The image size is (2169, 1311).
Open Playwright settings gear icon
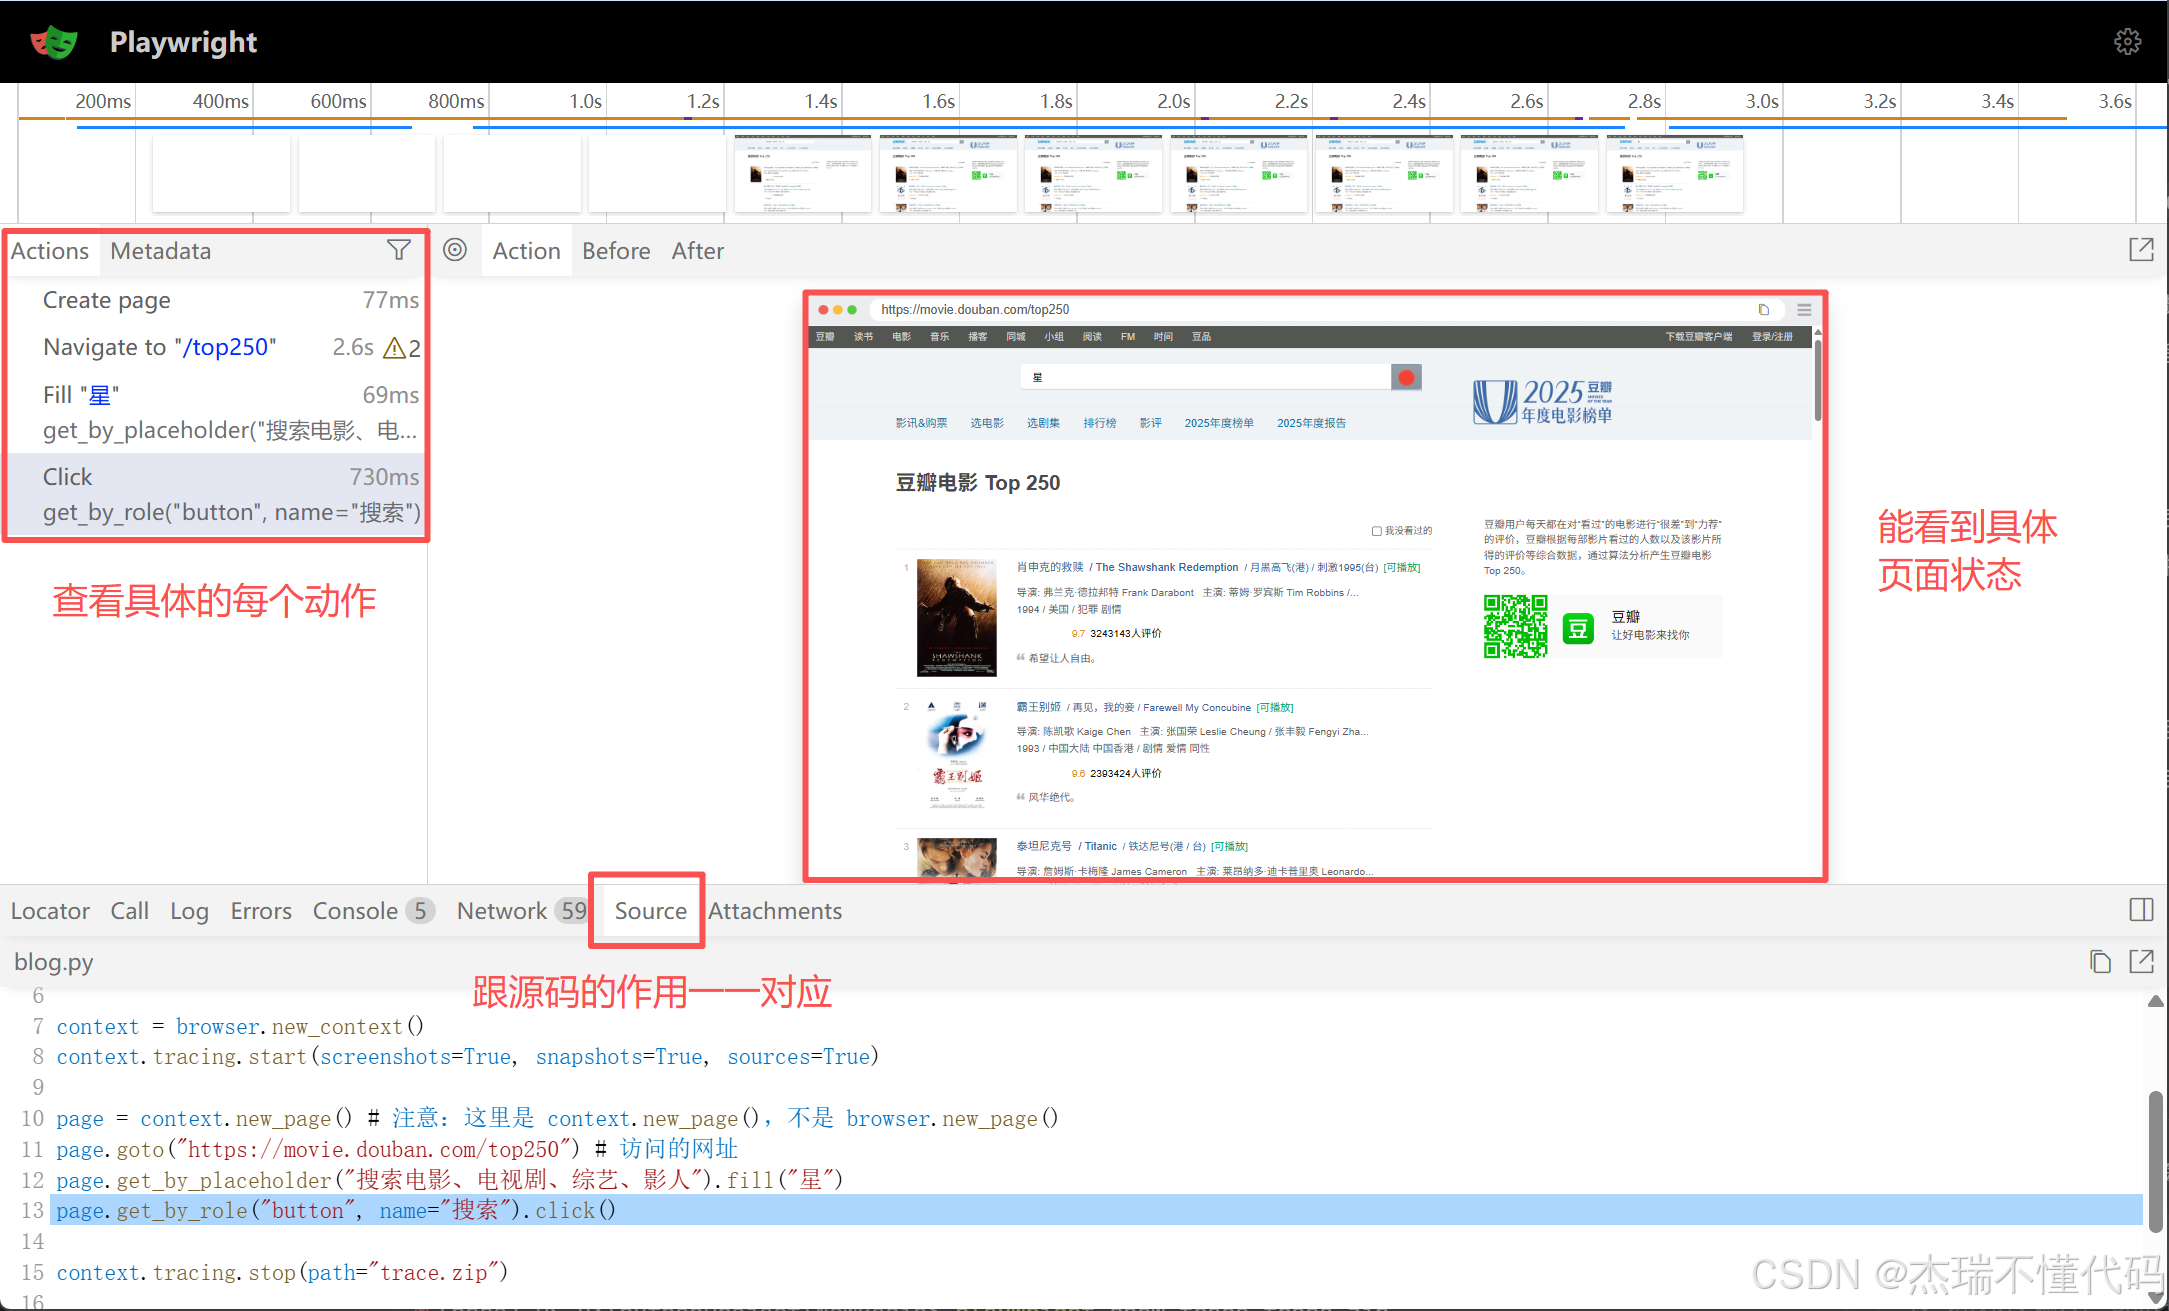2127,41
